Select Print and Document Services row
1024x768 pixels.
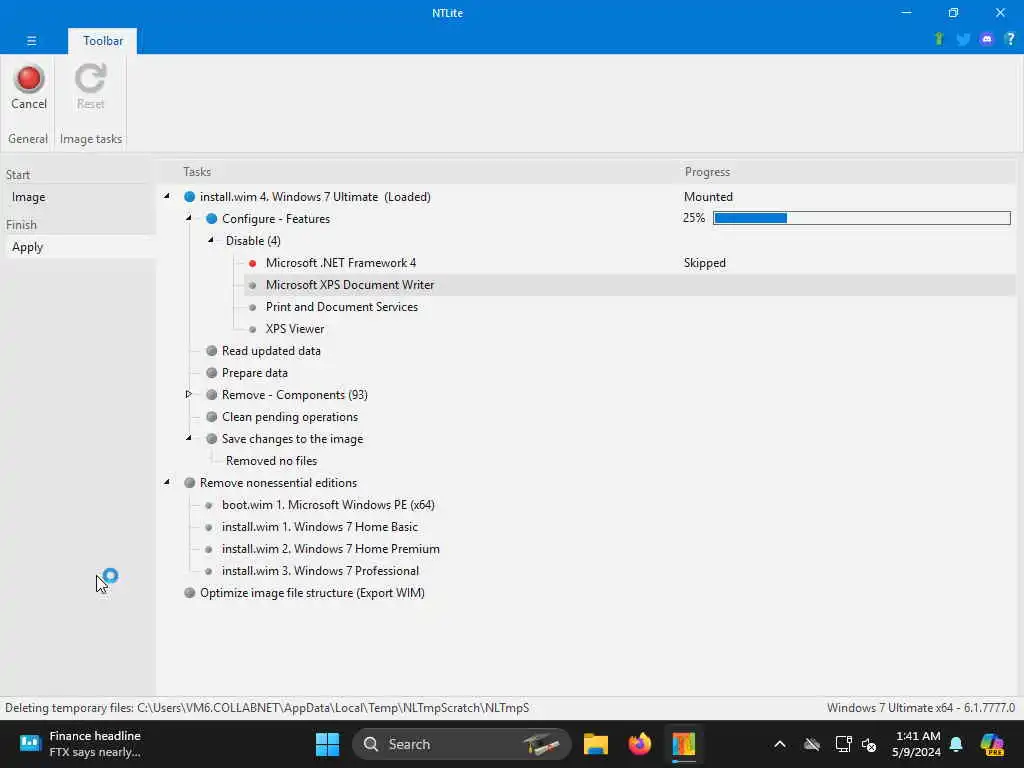[342, 307]
